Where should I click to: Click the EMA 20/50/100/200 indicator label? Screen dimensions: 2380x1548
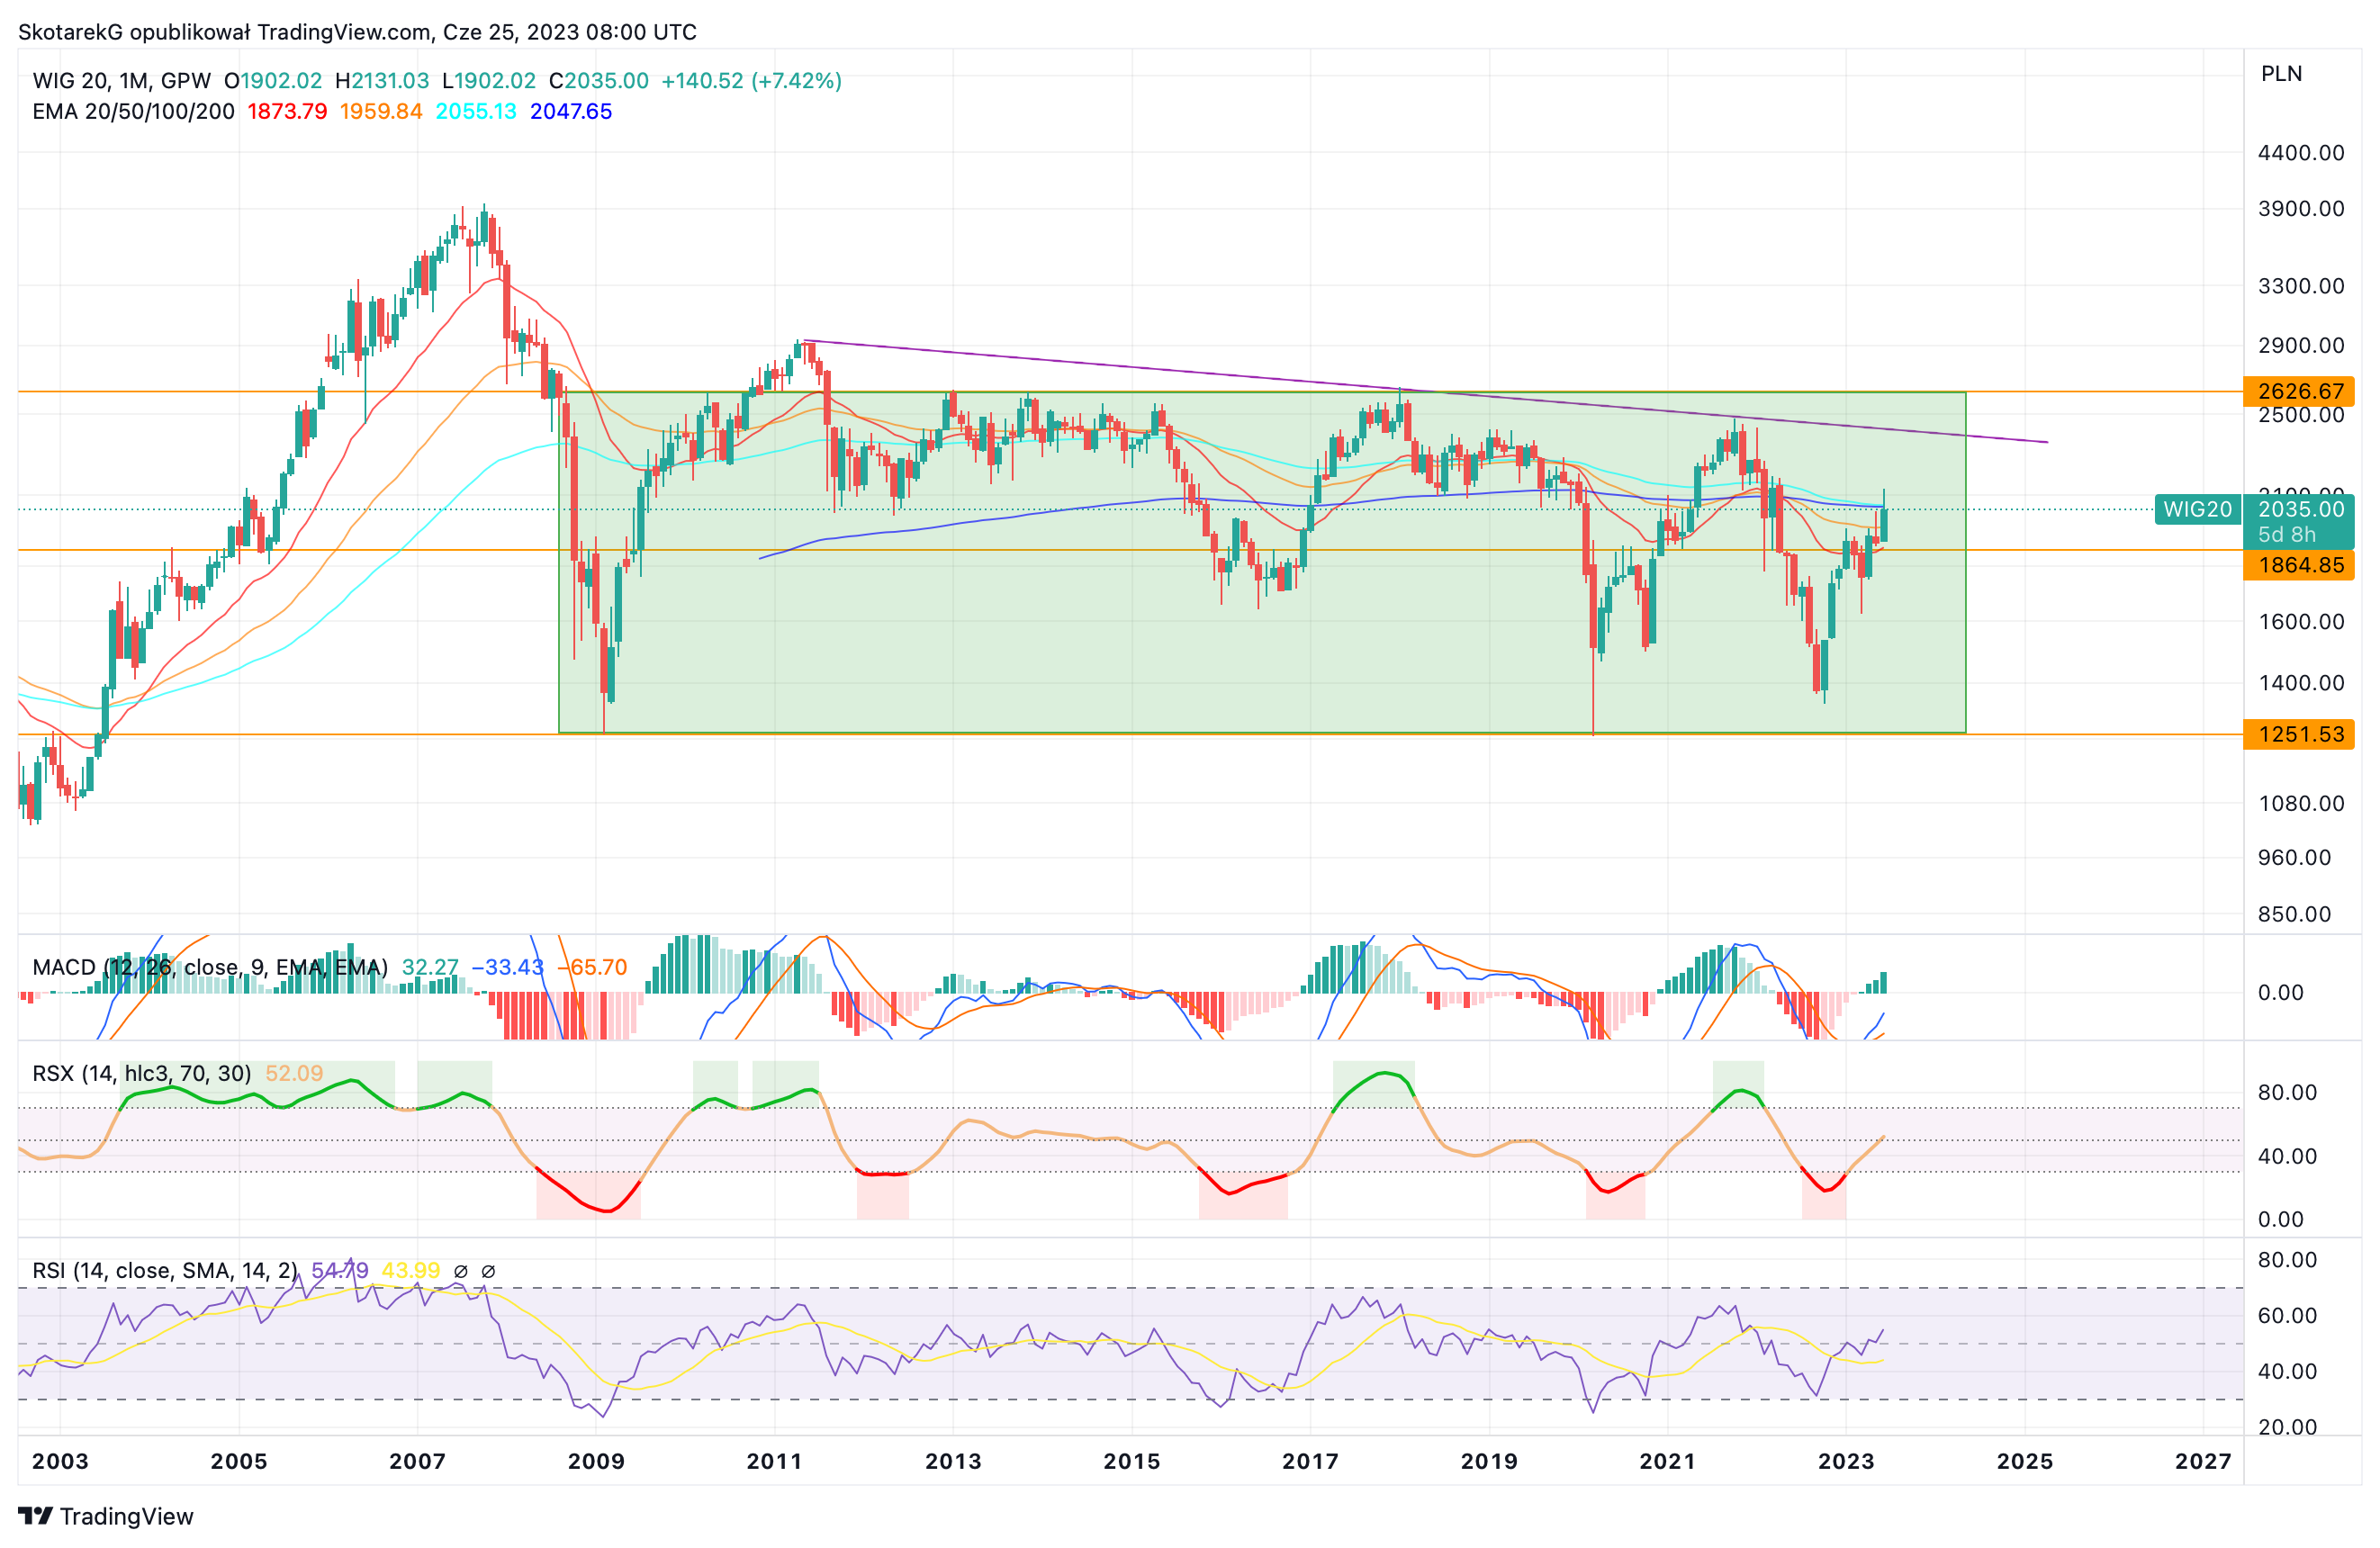(x=134, y=111)
